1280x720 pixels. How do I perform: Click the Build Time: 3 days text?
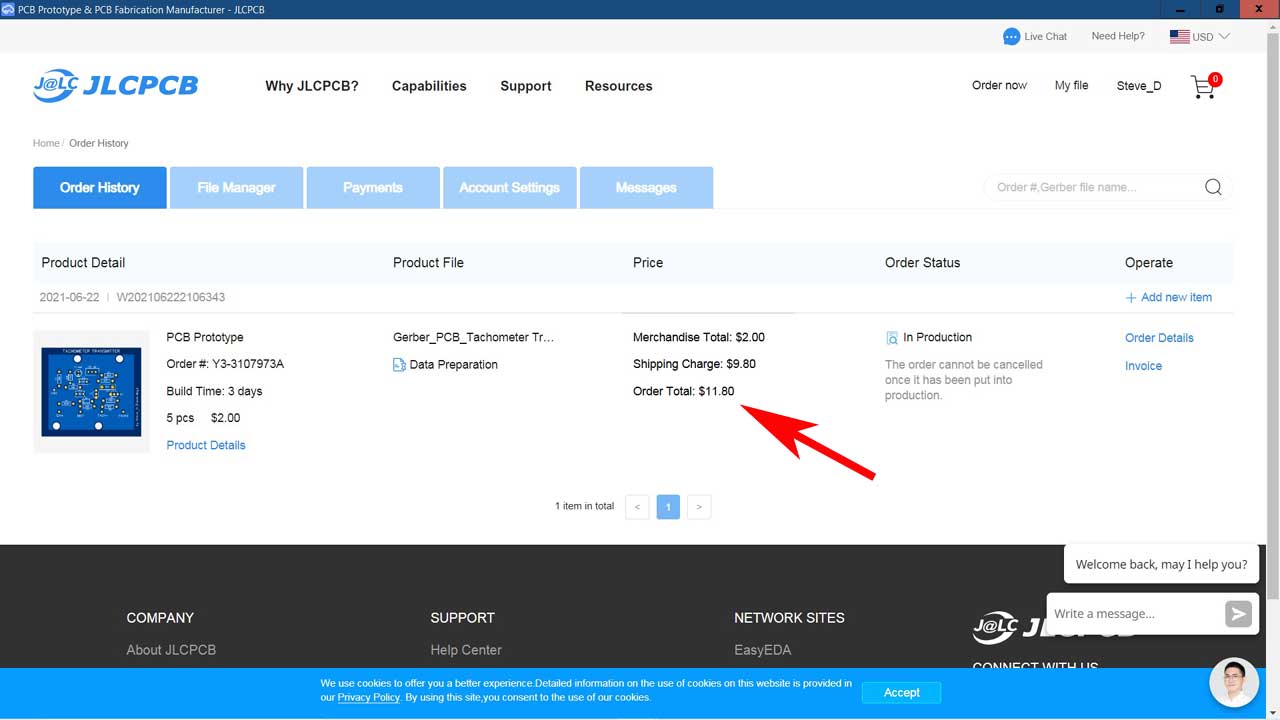tap(214, 391)
